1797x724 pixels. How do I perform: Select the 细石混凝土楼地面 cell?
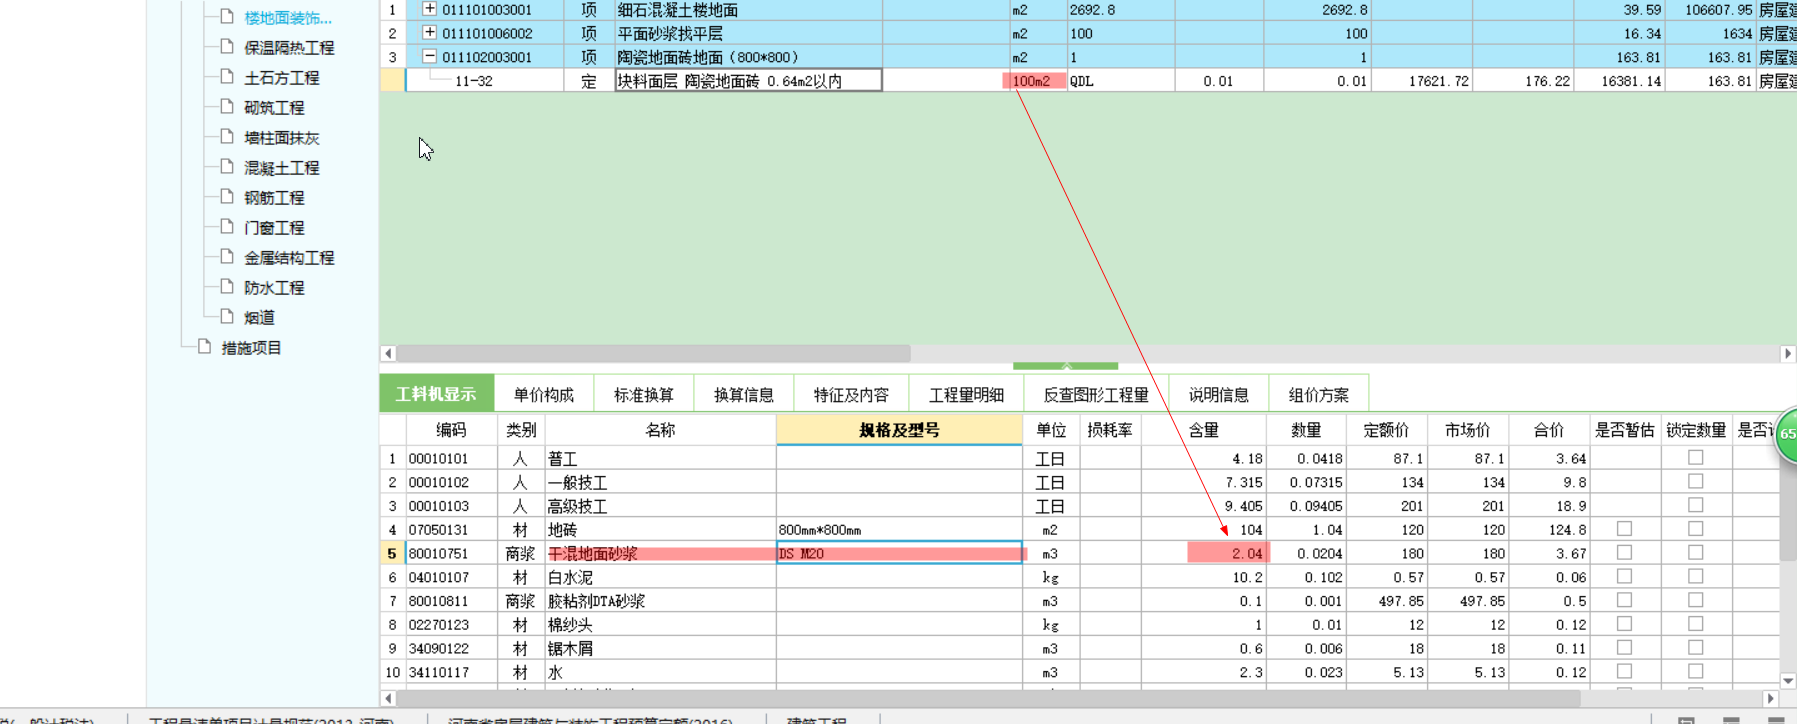click(x=748, y=10)
